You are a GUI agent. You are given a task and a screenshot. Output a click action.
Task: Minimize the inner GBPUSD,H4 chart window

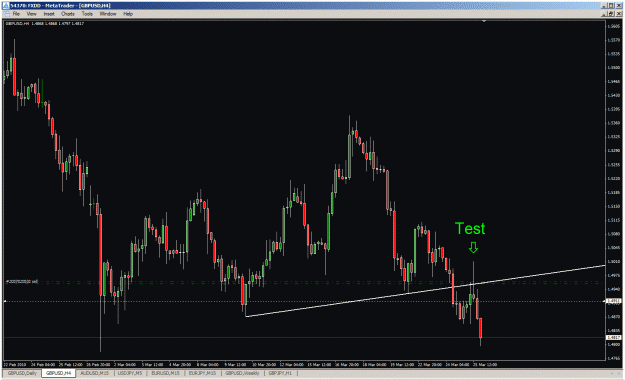[605, 14]
